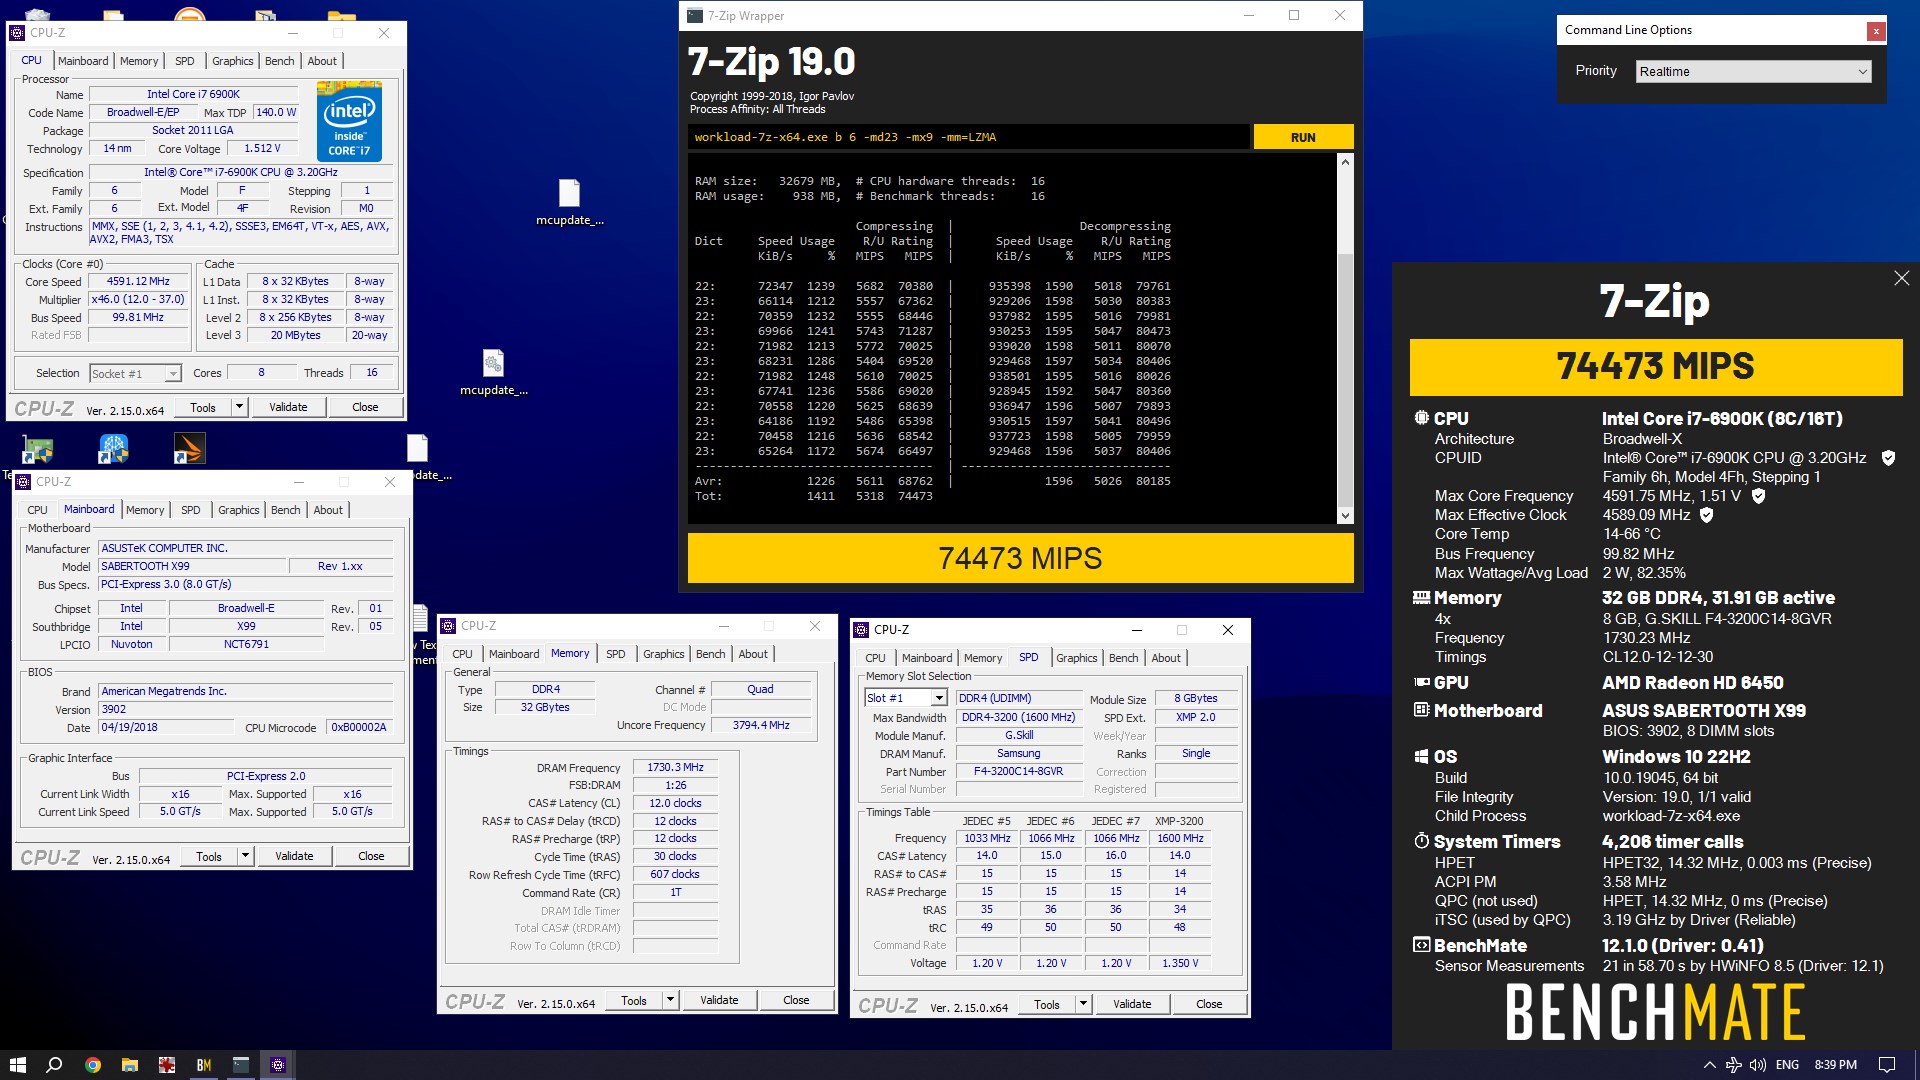1920x1080 pixels.
Task: Click DRAM Frequency value 1730.3 MHz
Action: (675, 767)
